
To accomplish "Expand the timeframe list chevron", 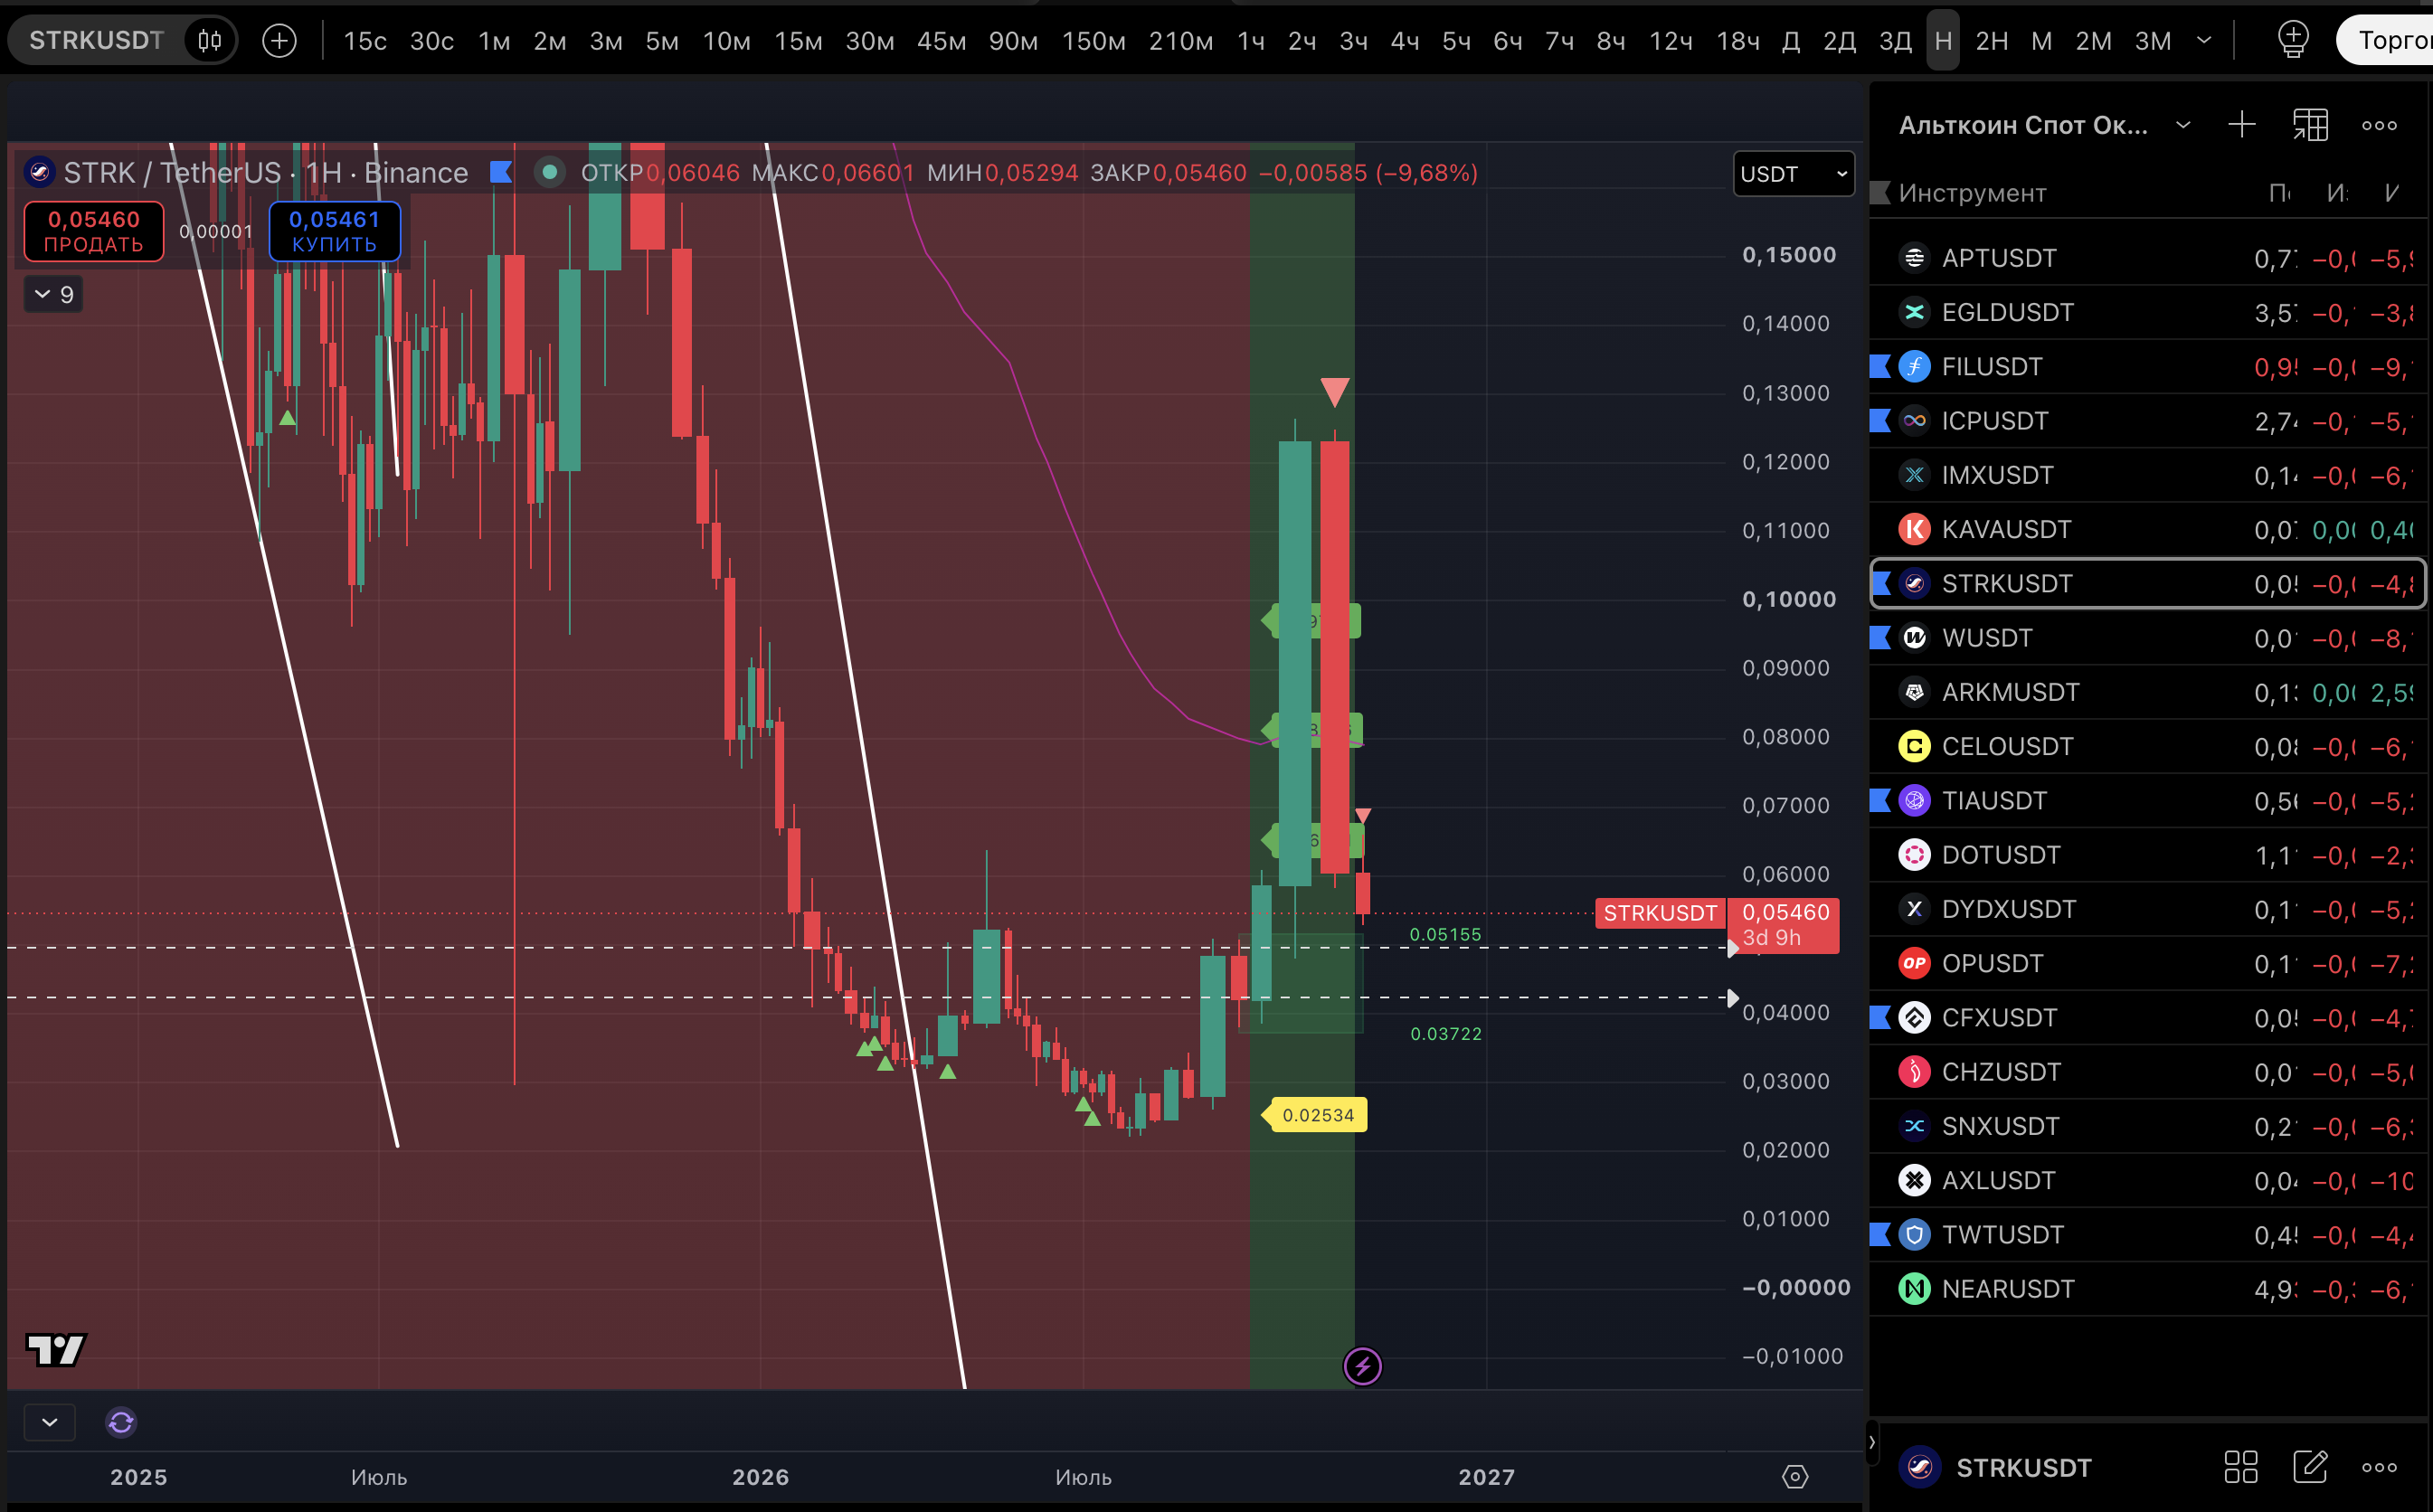I will [x=2203, y=41].
